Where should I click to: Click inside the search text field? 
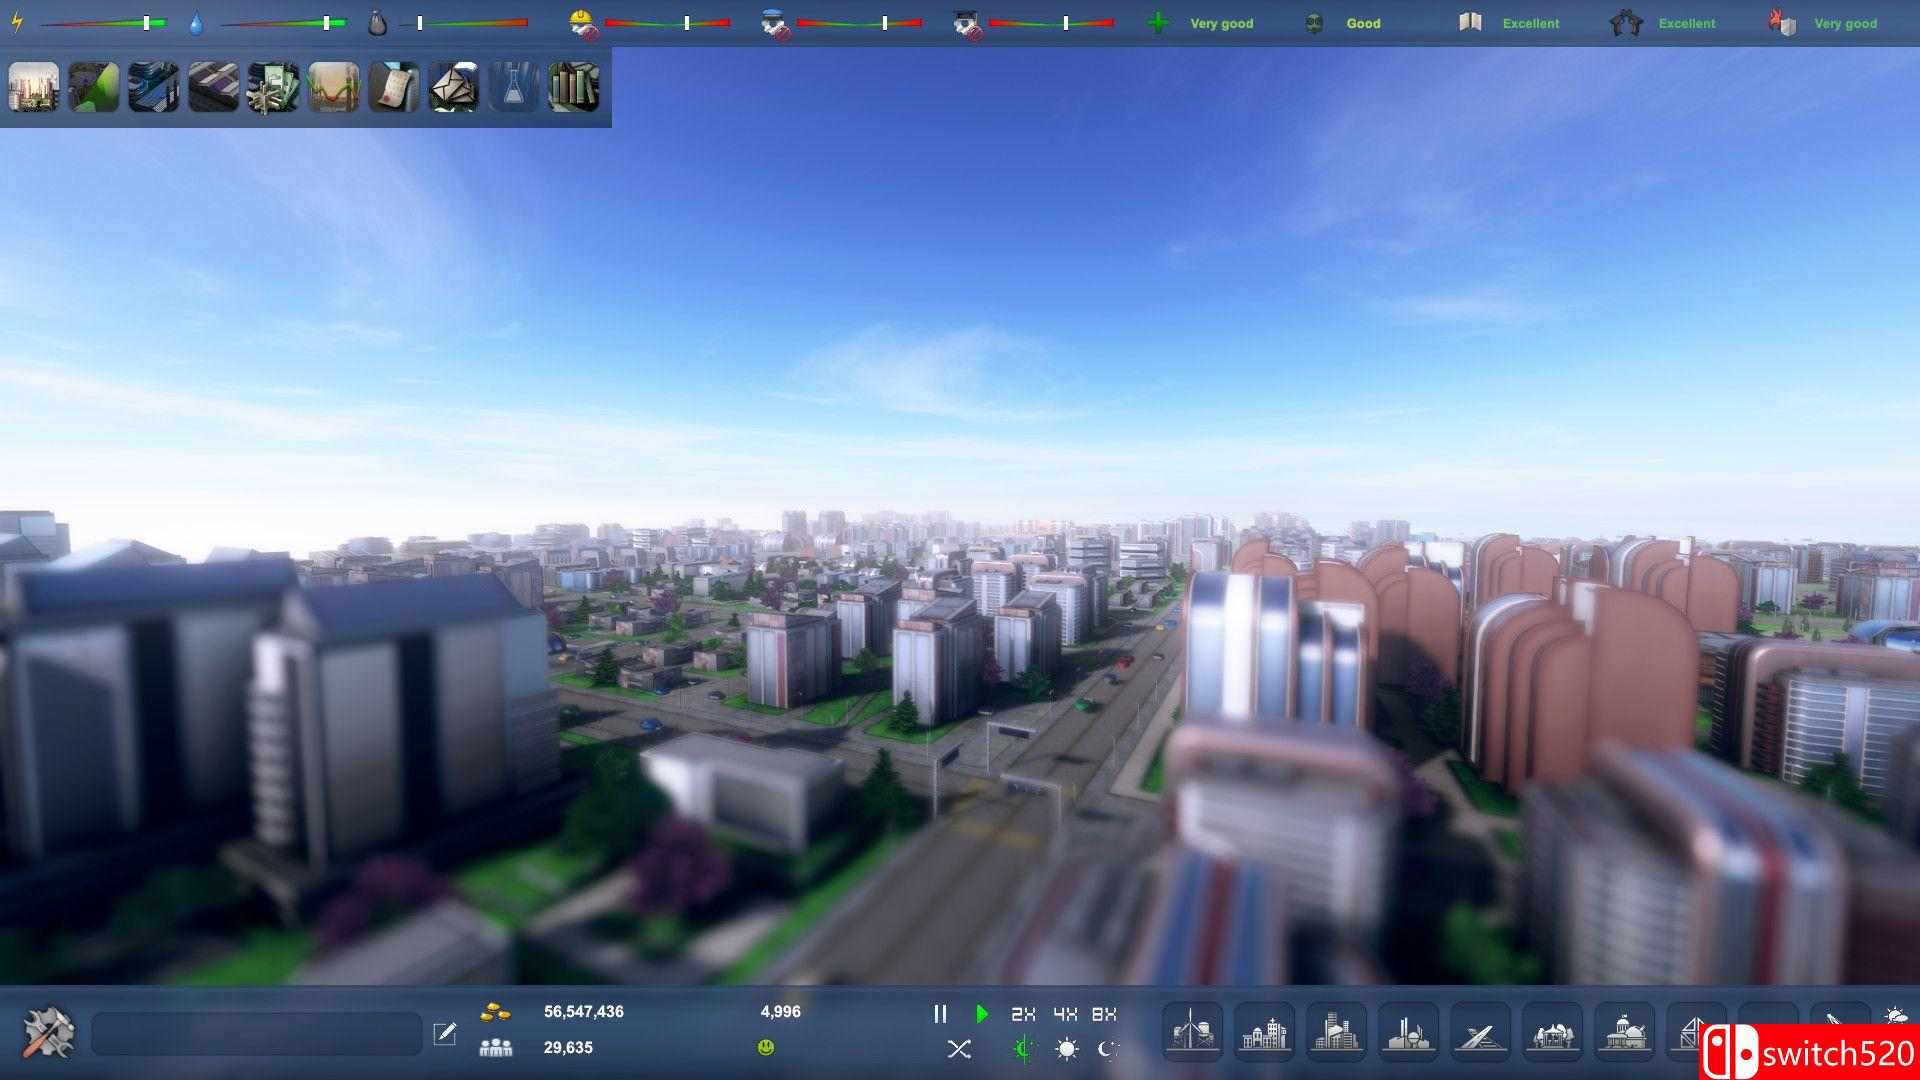[255, 1031]
